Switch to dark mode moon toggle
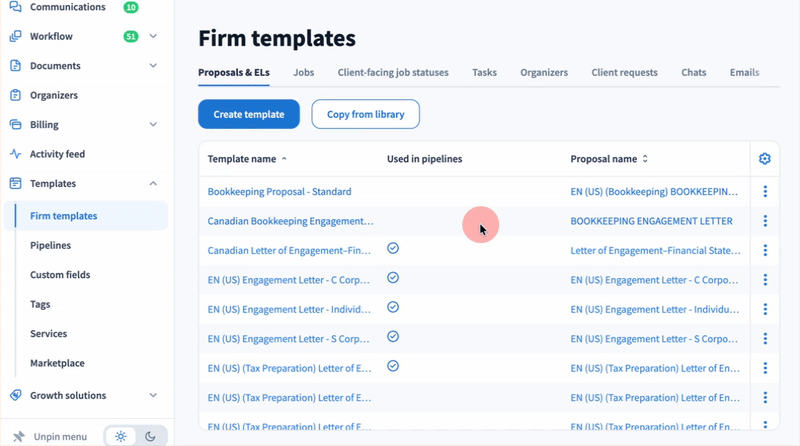The image size is (800, 446). (x=150, y=437)
